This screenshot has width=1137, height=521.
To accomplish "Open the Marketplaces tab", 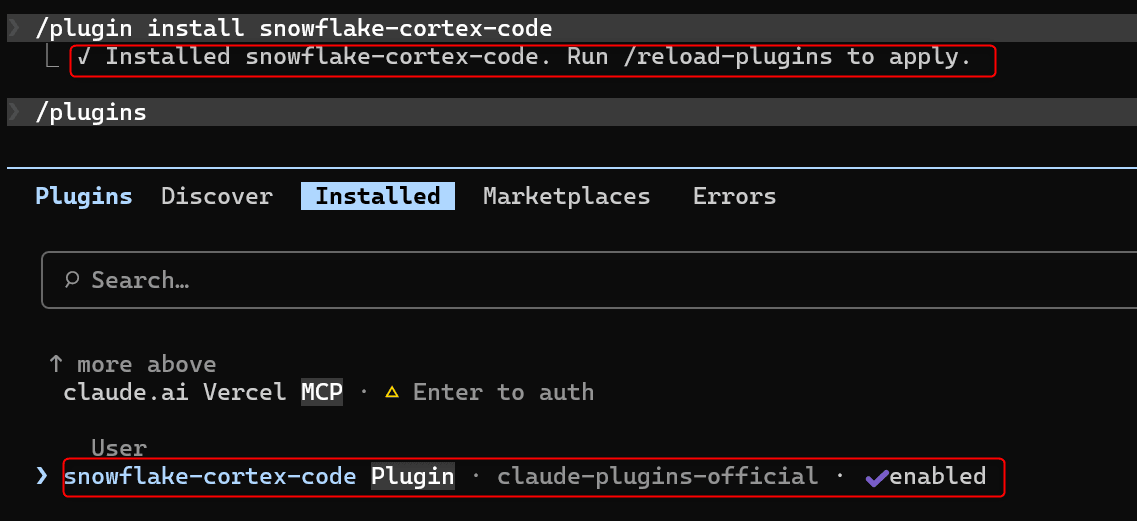I will [566, 196].
